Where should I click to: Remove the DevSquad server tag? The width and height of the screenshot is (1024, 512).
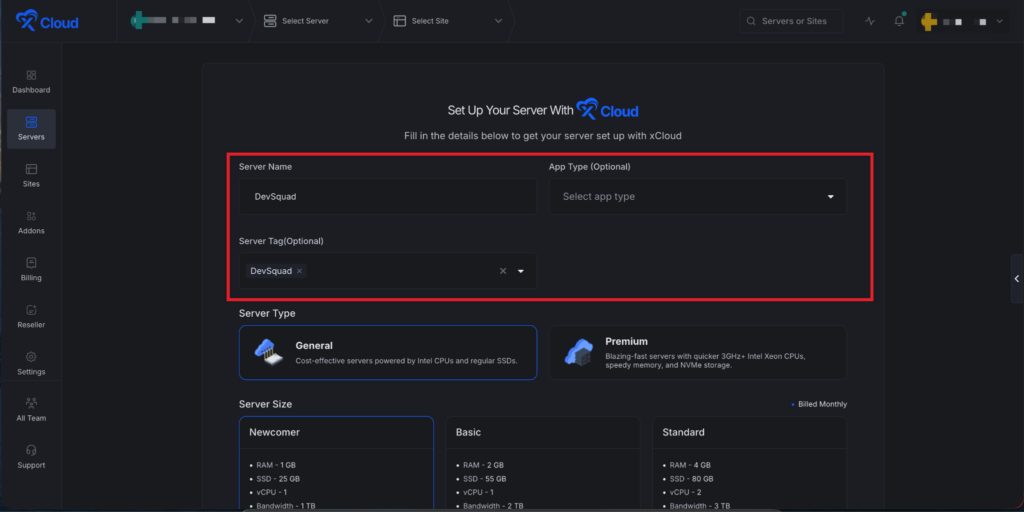click(x=300, y=271)
